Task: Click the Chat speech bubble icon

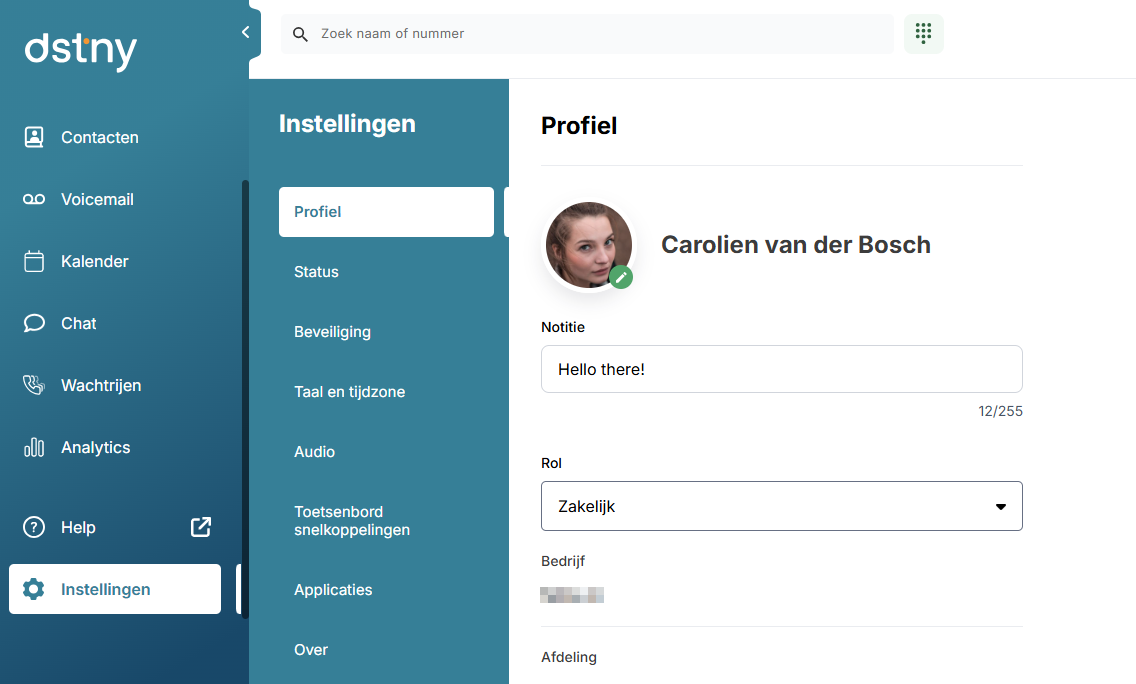Action: 34,323
